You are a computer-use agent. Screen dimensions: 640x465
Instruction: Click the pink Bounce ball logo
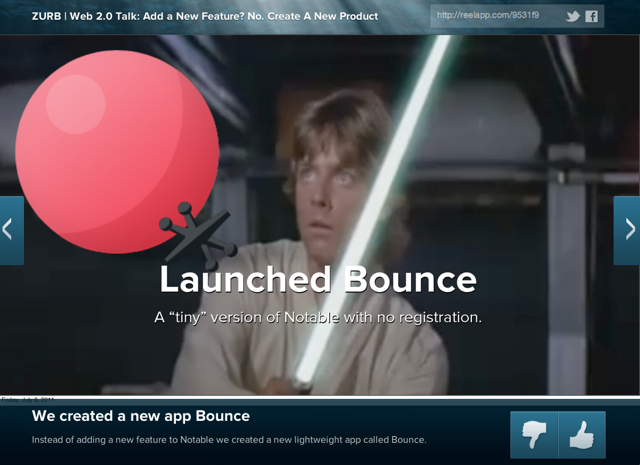(117, 152)
